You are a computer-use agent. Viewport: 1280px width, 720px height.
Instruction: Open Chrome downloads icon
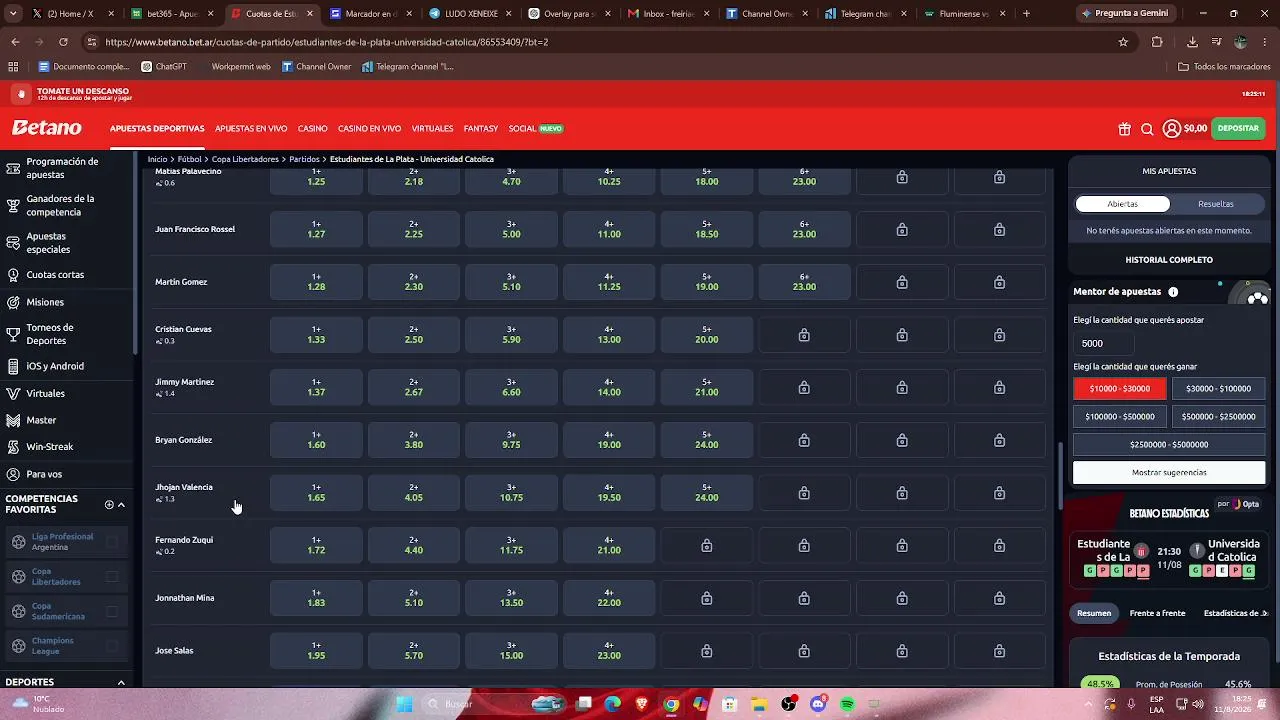(x=1192, y=42)
